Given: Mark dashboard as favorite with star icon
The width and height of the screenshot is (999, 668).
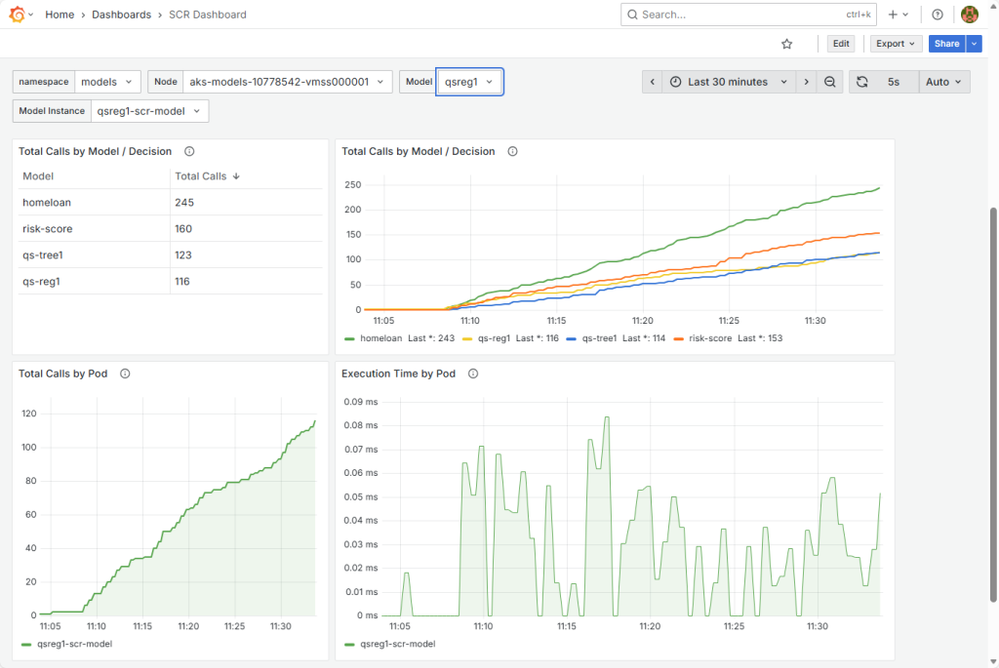Looking at the screenshot, I should (x=787, y=44).
